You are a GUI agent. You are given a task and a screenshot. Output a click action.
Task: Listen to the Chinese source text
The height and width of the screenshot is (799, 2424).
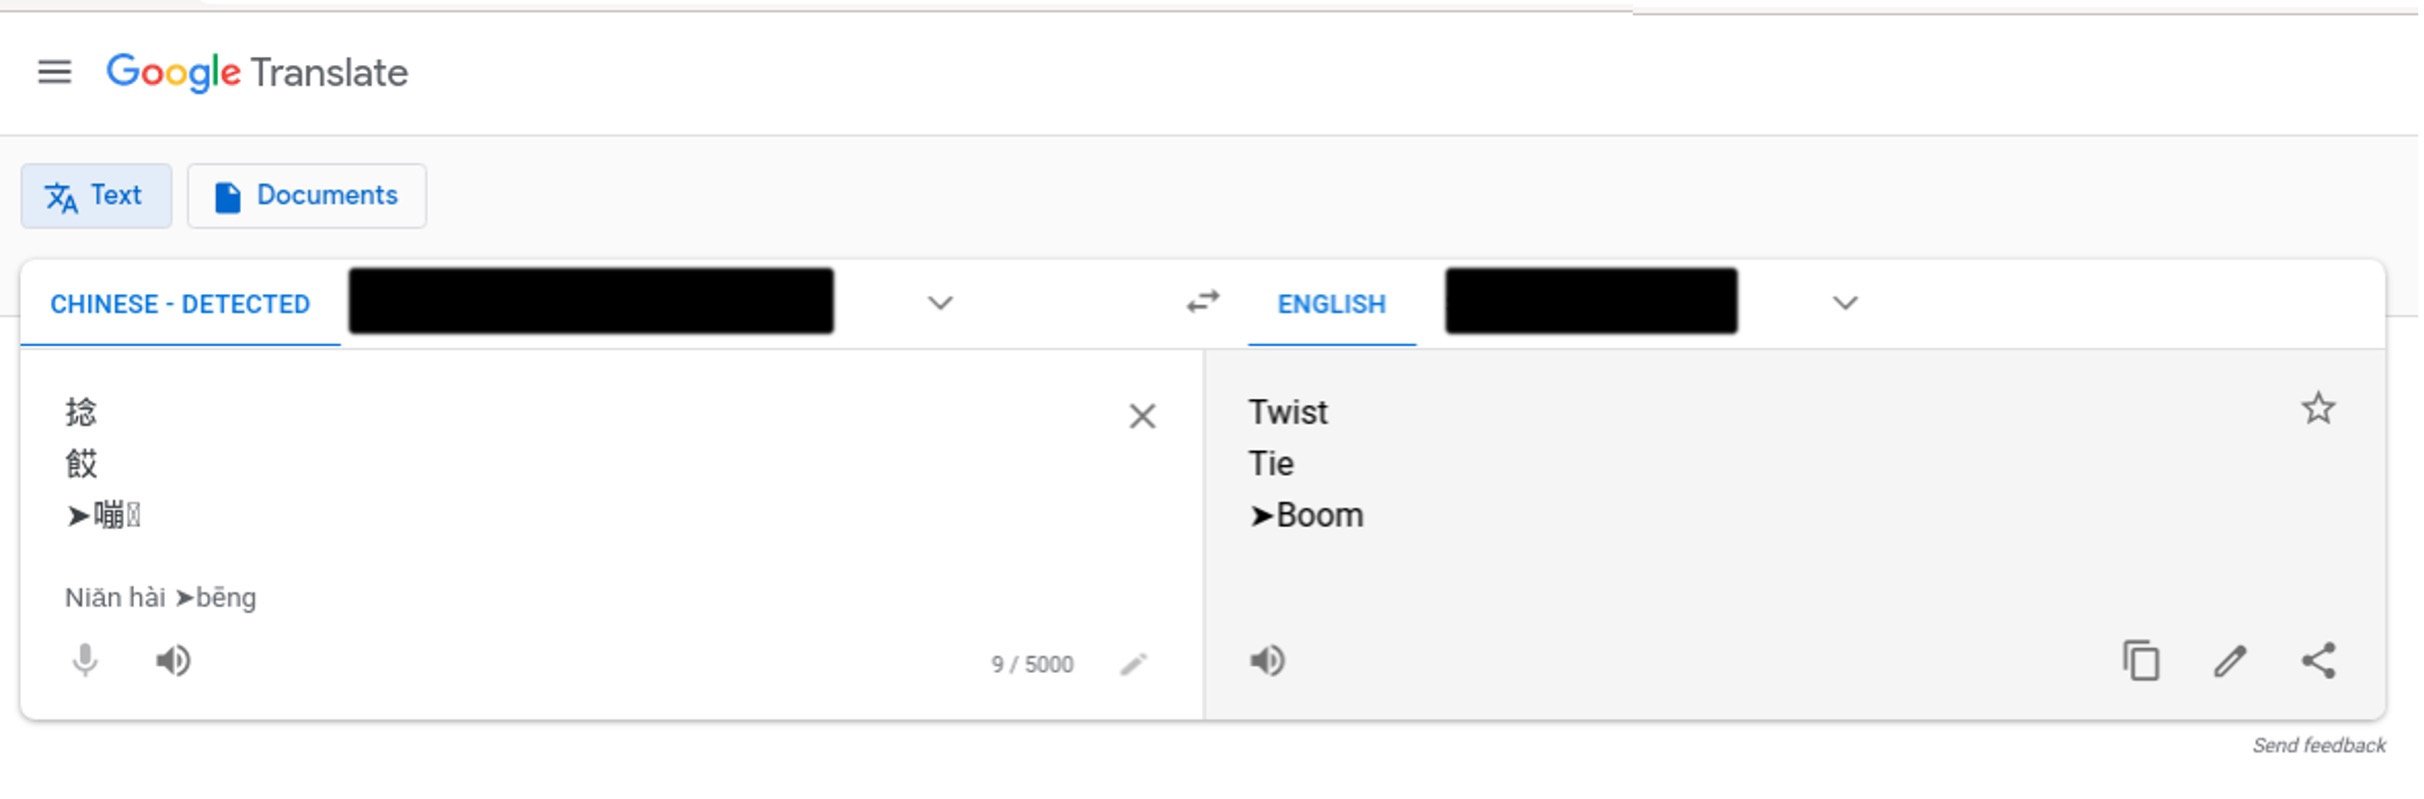173,661
